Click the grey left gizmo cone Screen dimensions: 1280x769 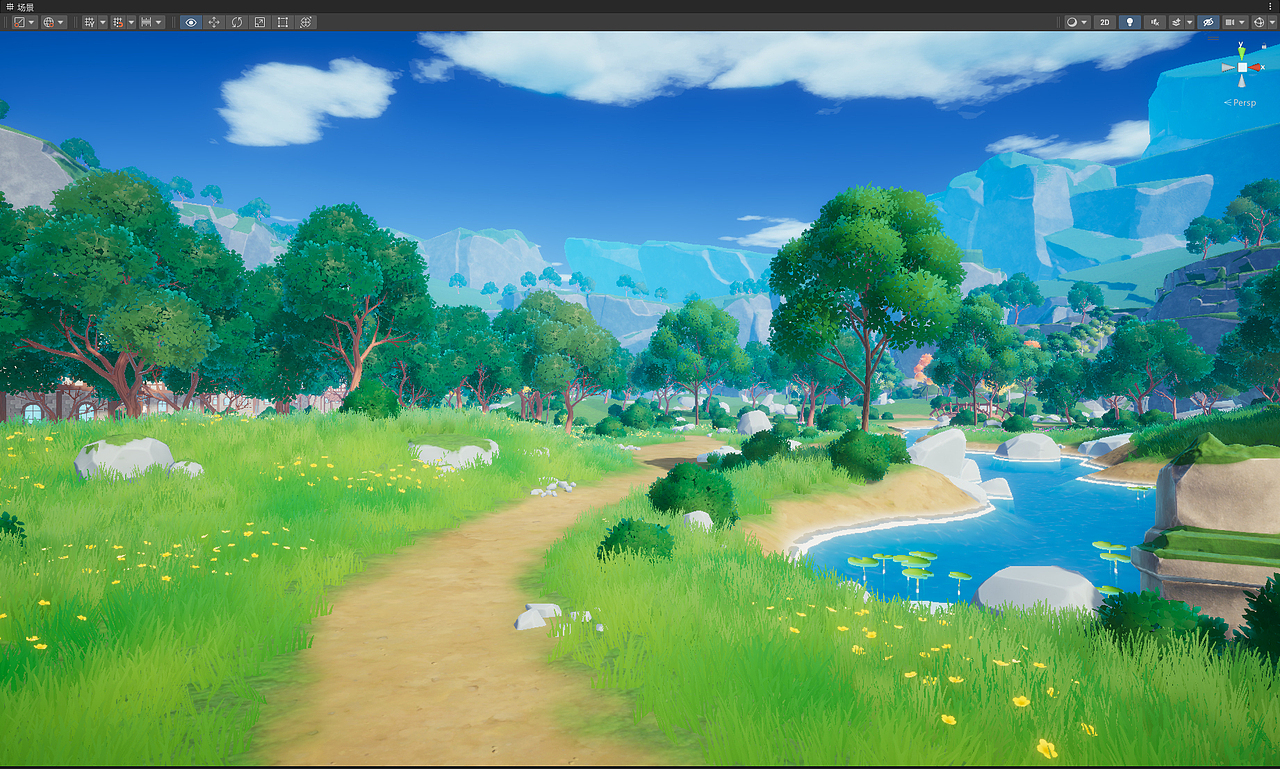pos(1228,67)
